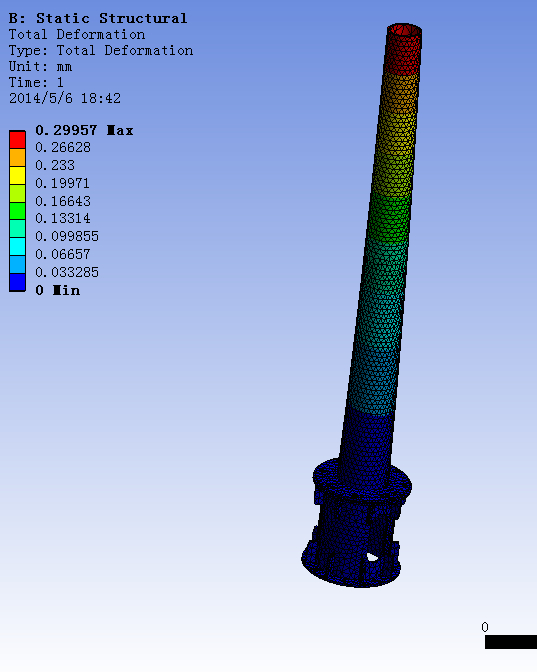
Task: Select the bright green legend color band
Action: tap(18, 211)
